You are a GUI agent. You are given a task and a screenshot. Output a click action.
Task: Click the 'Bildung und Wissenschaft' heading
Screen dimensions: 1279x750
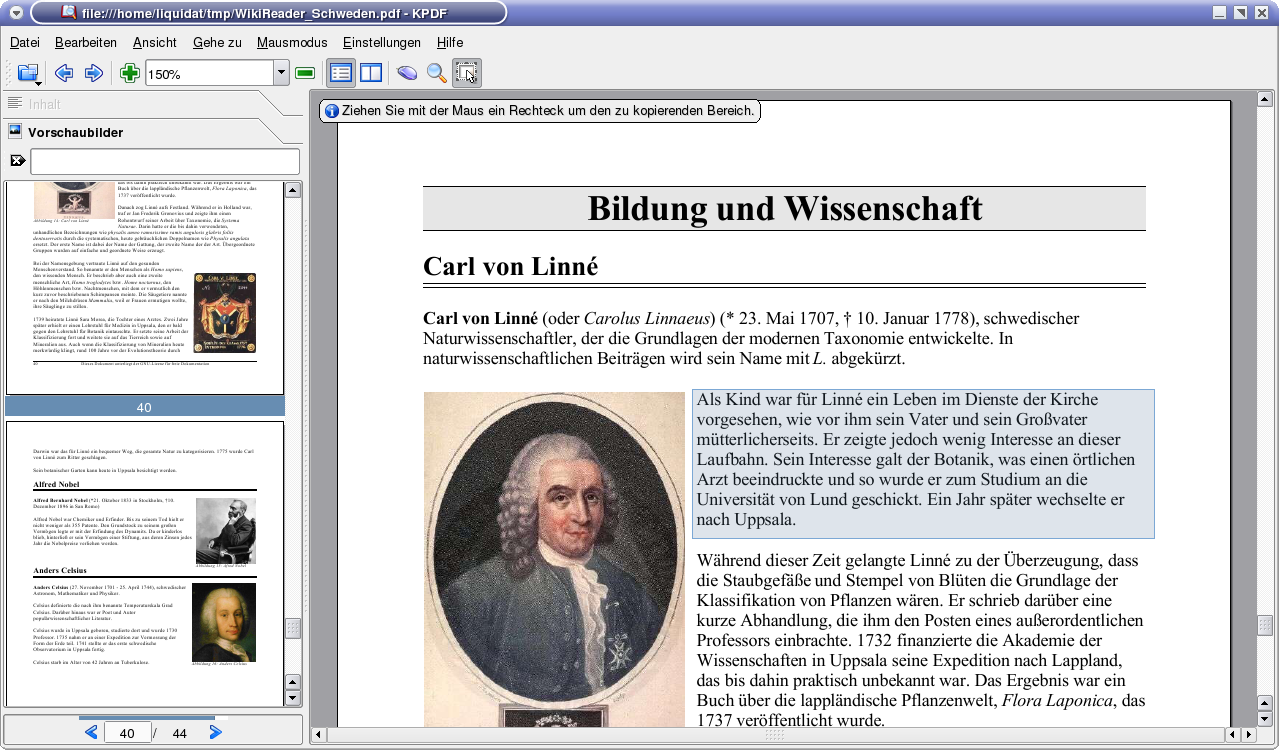pos(785,208)
